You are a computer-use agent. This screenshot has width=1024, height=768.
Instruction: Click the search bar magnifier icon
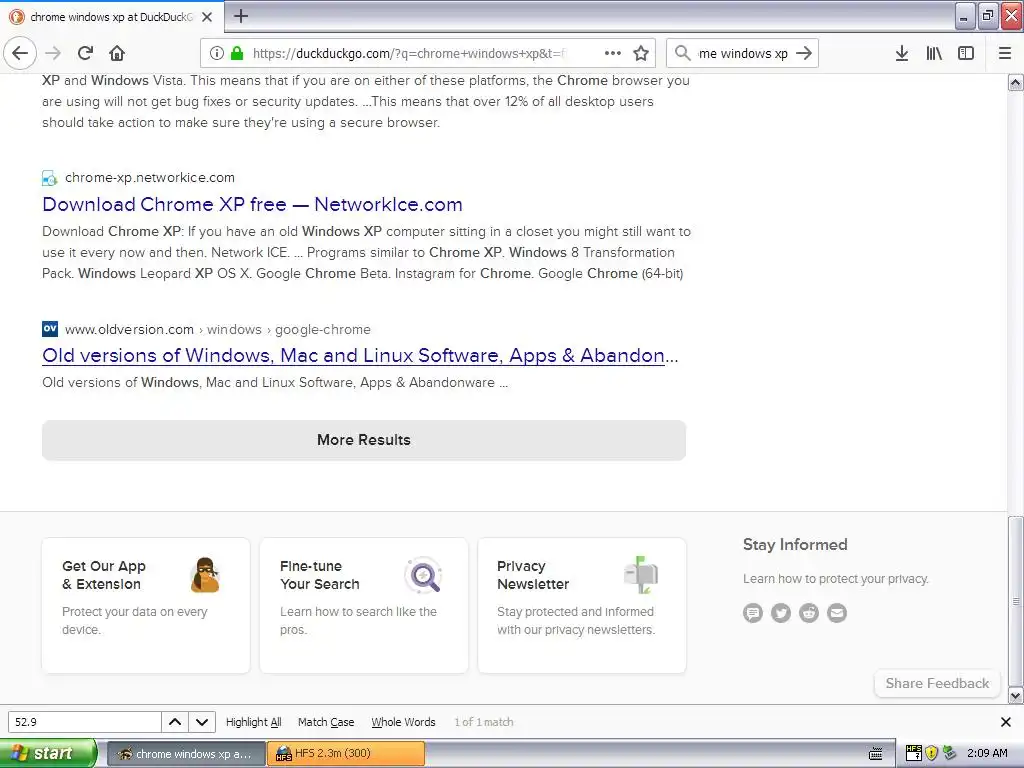pos(682,54)
